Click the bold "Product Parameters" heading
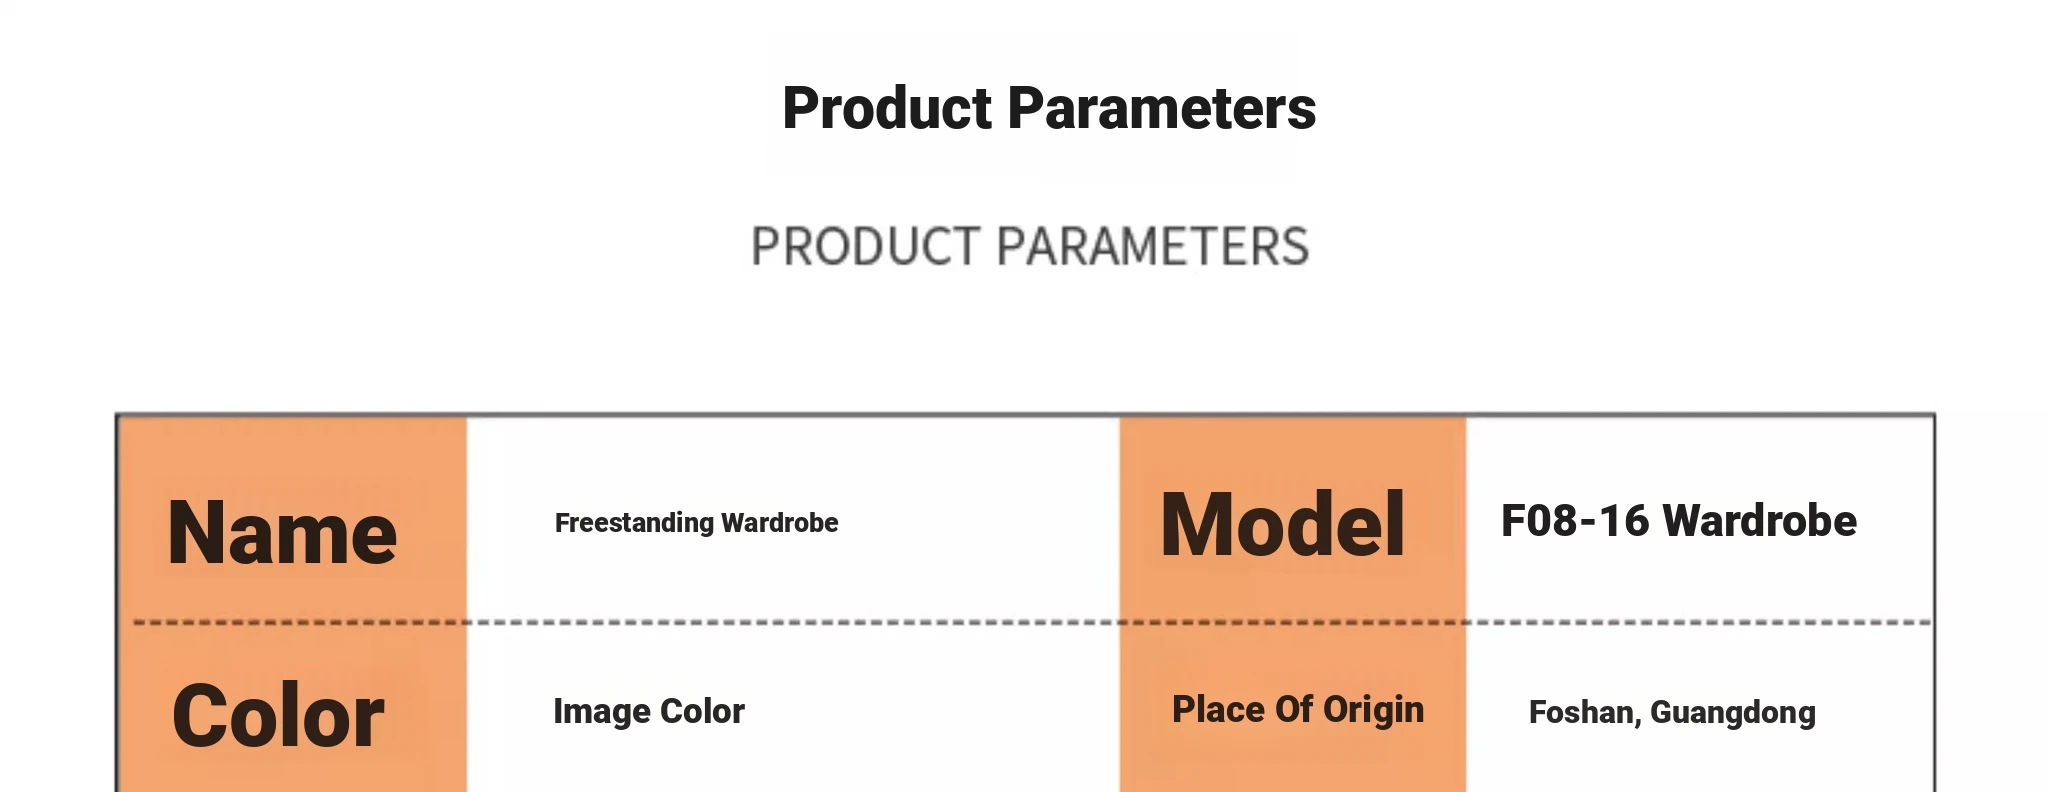Image resolution: width=2048 pixels, height=792 pixels. (x=1048, y=108)
